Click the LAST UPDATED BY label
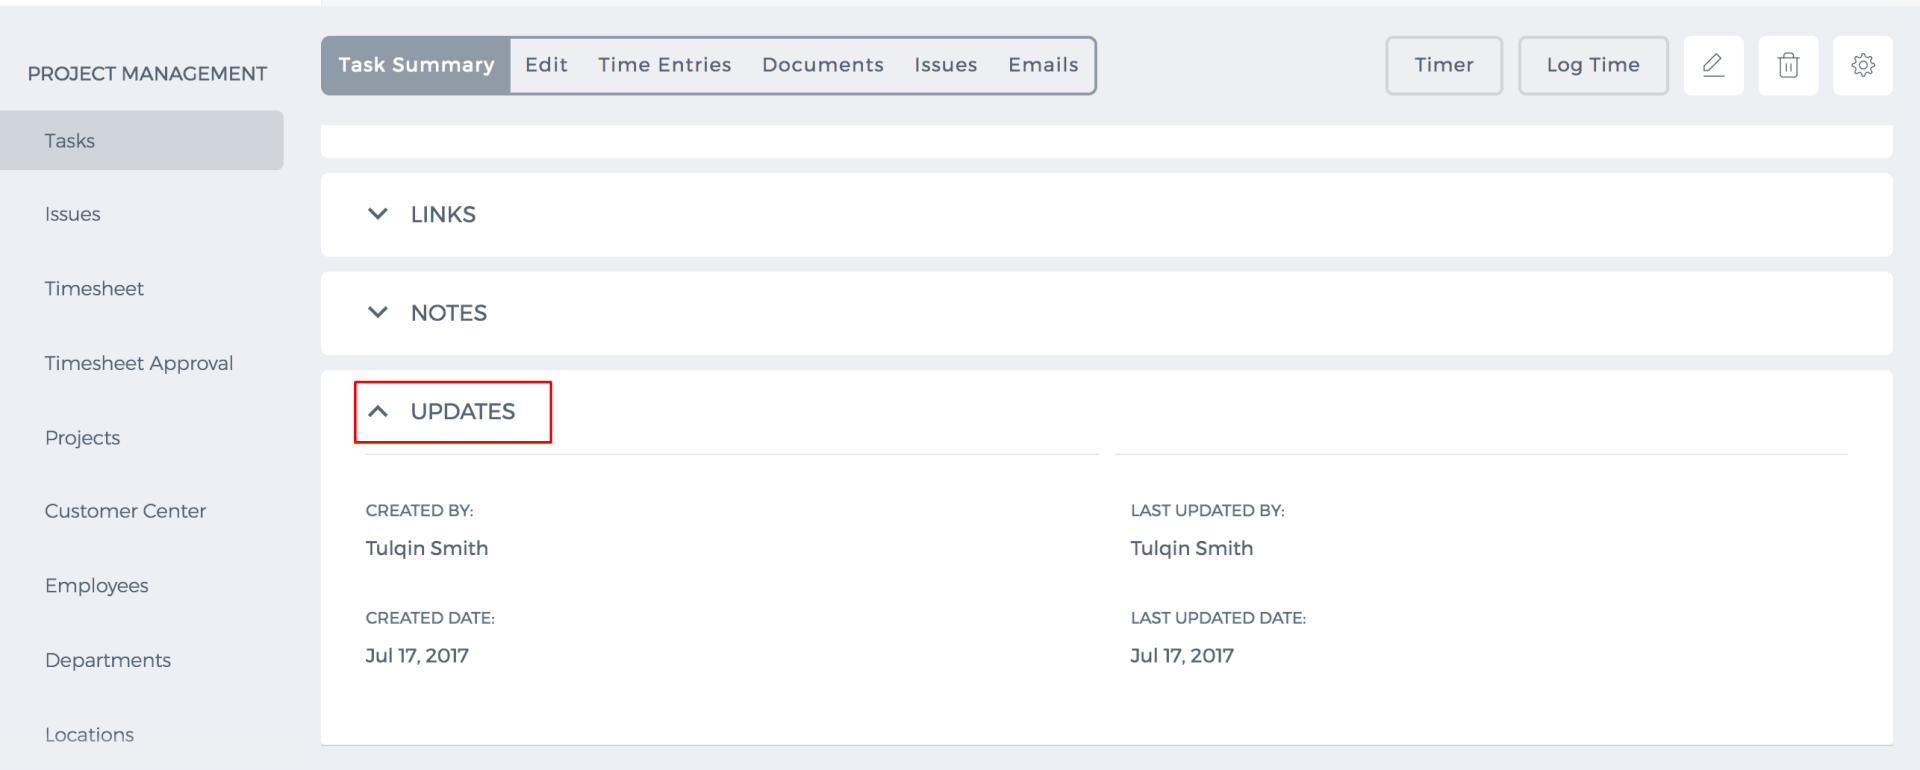This screenshot has width=1920, height=770. (x=1207, y=510)
